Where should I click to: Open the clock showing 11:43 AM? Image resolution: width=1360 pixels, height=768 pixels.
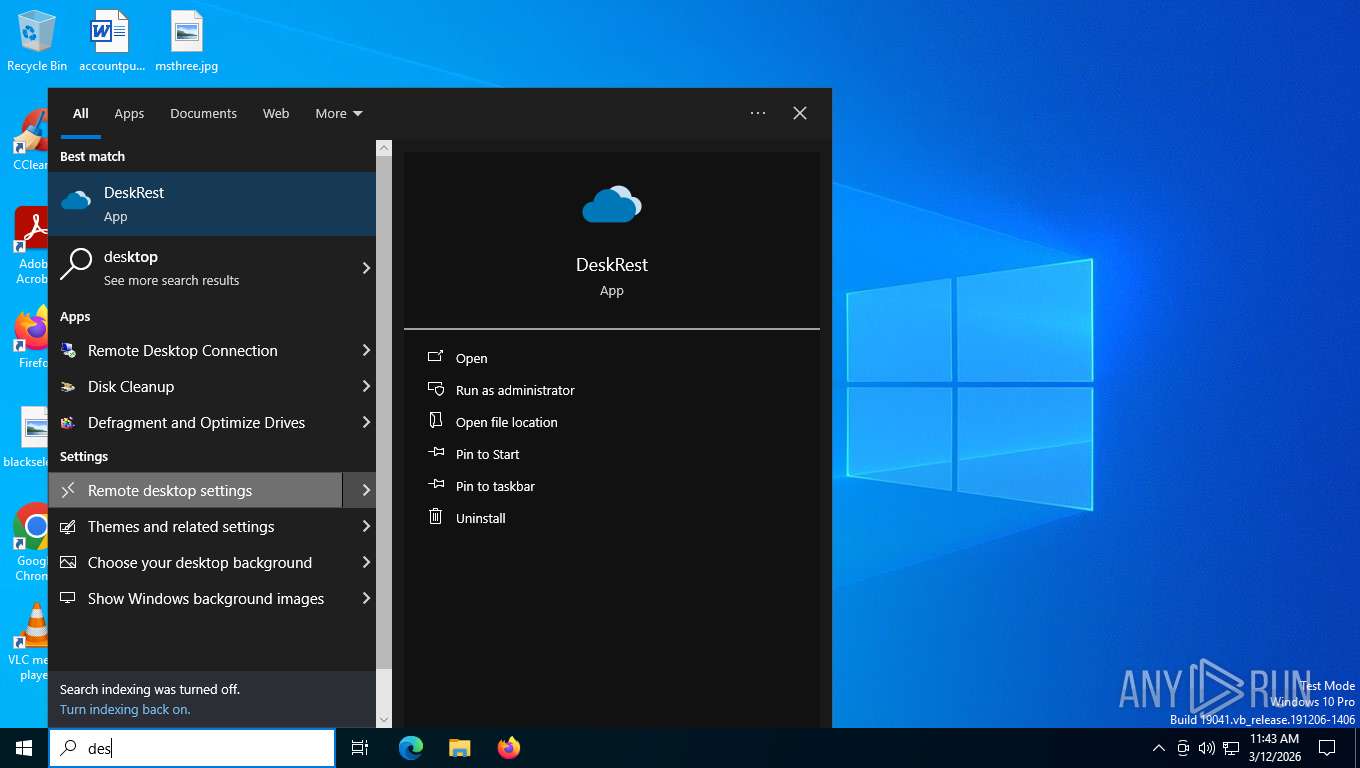(x=1274, y=748)
